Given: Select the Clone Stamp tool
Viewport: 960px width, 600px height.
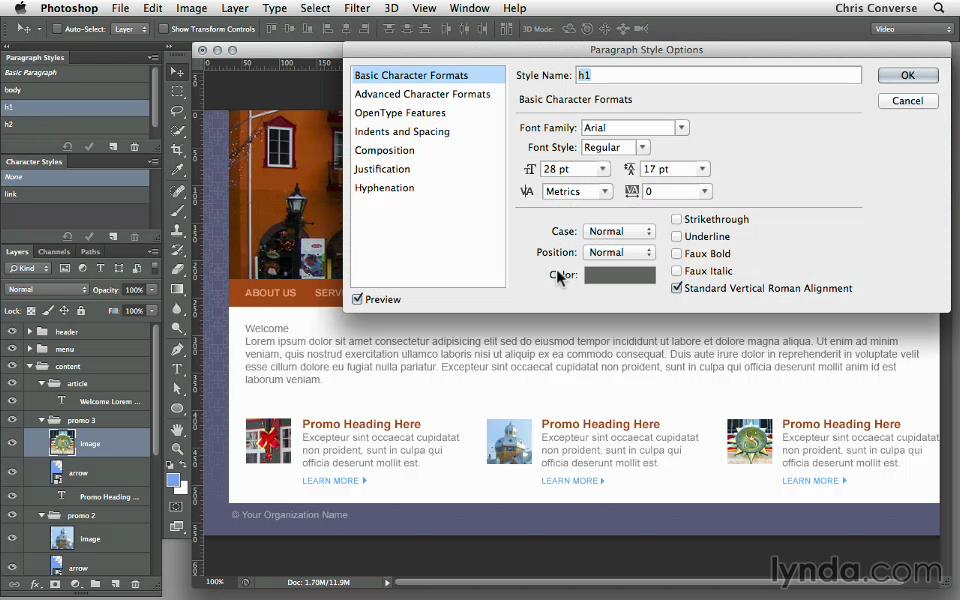Looking at the screenshot, I should pos(177,230).
